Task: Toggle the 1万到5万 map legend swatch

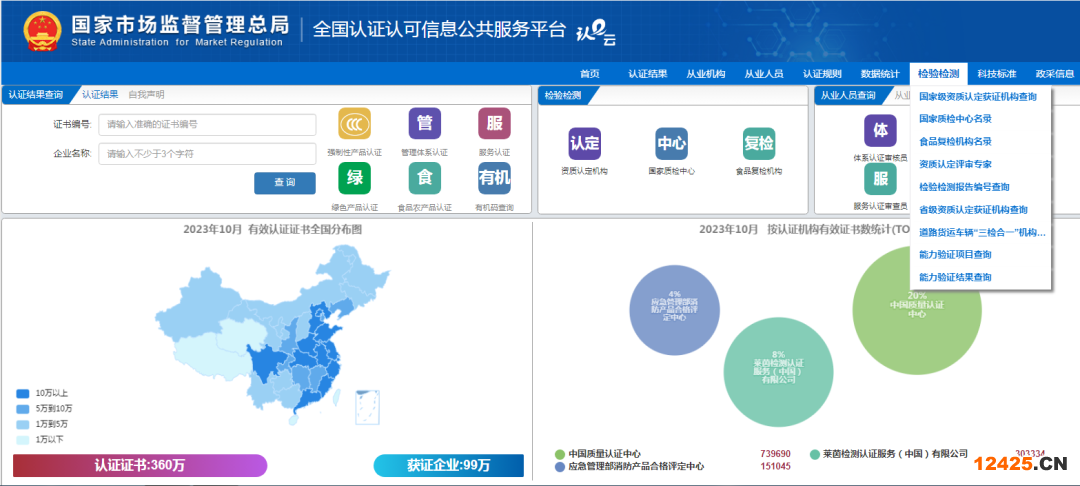Action: pyautogui.click(x=23, y=424)
